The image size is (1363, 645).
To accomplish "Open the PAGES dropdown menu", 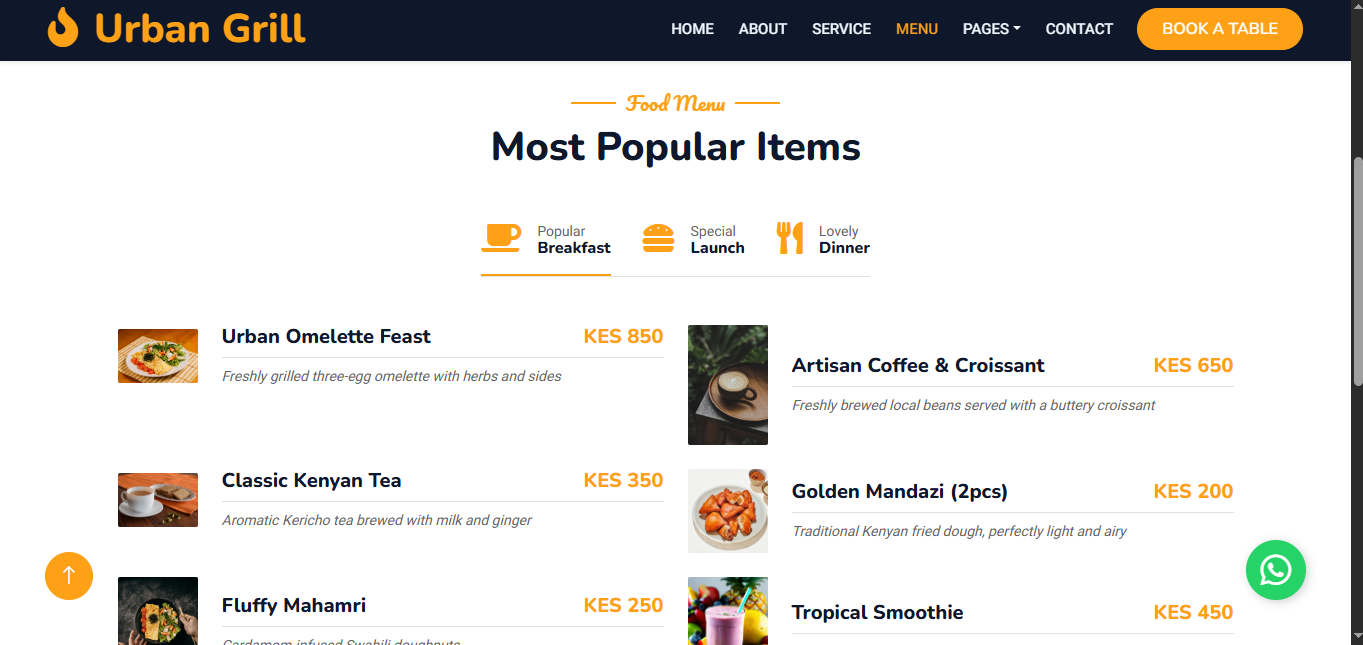I will [x=991, y=28].
